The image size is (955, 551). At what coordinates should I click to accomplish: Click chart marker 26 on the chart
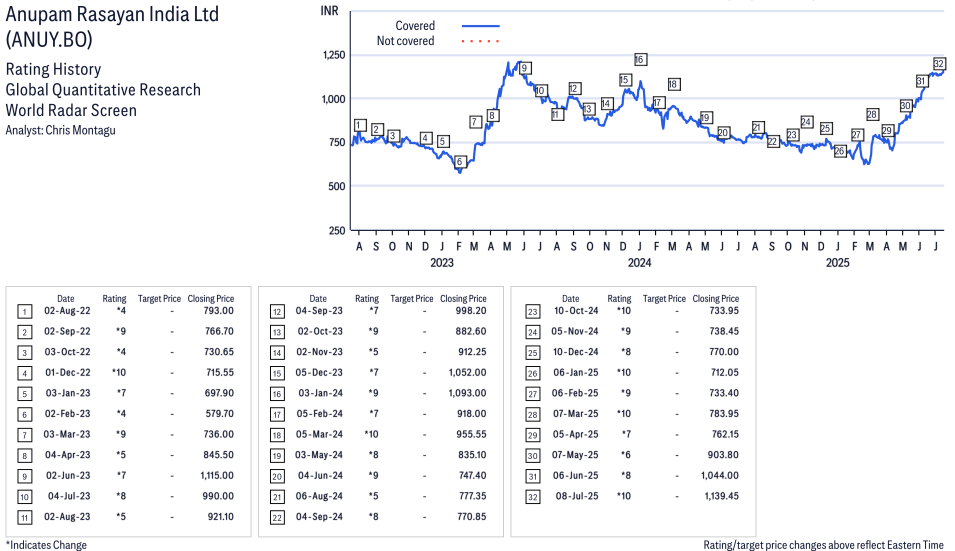840,150
